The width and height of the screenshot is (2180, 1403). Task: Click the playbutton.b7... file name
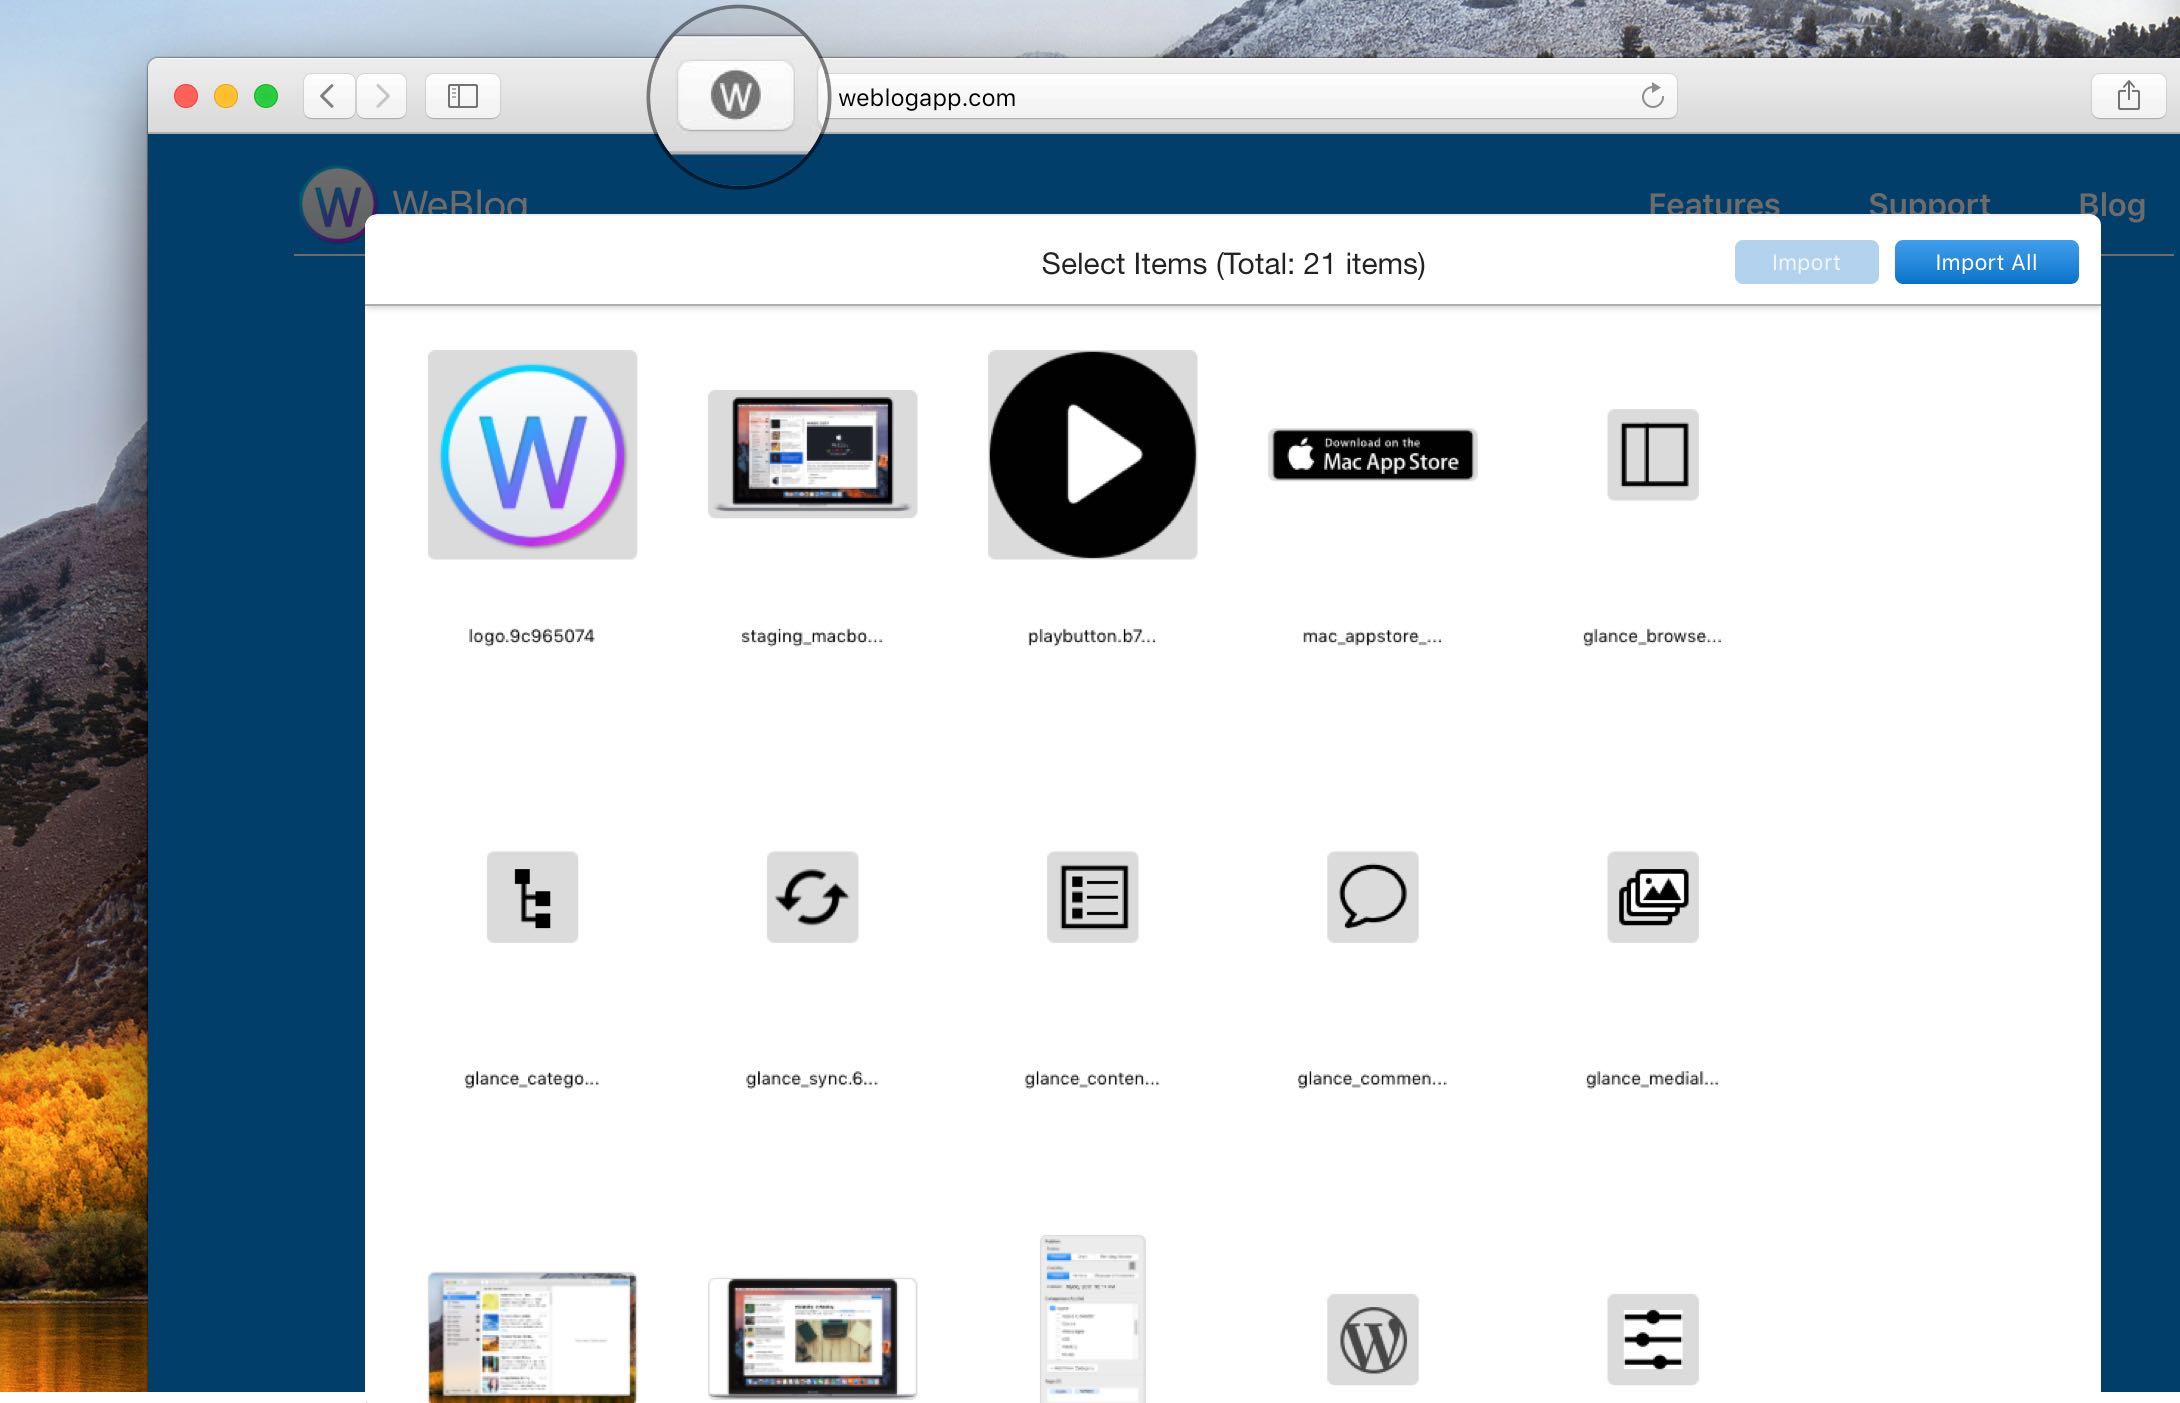[1092, 636]
